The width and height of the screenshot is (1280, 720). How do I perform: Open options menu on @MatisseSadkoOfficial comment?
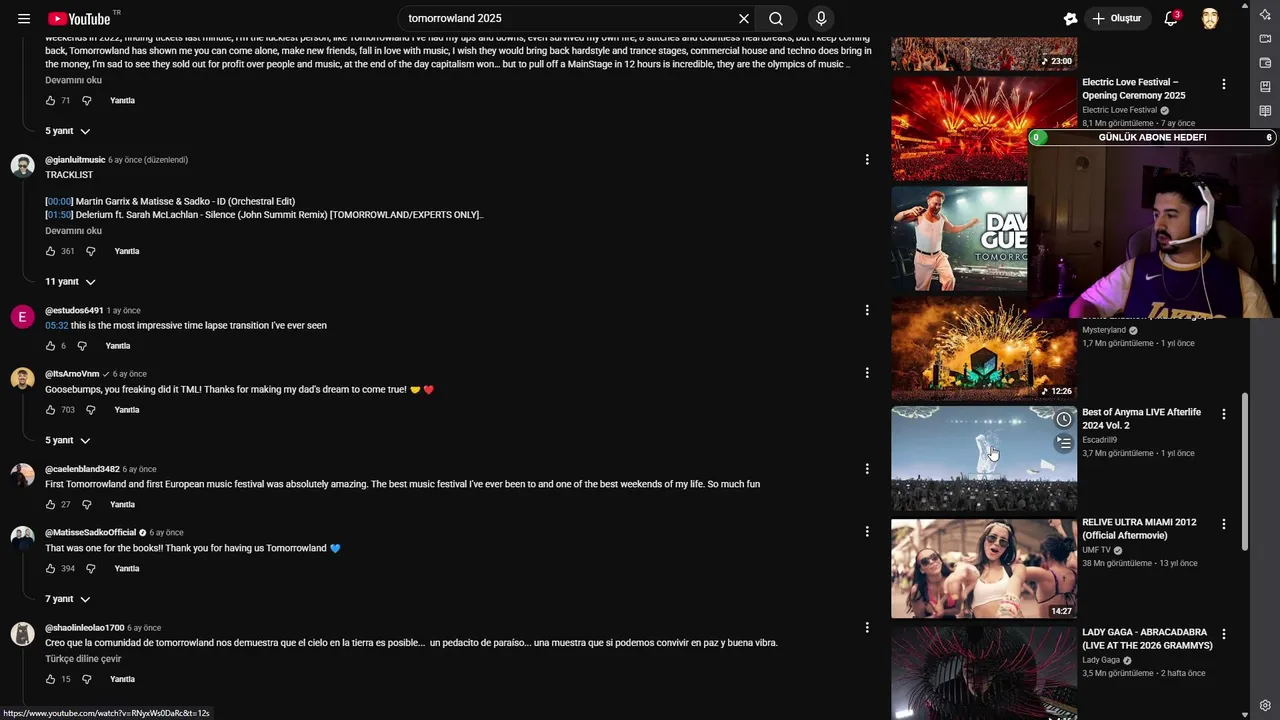point(867,533)
